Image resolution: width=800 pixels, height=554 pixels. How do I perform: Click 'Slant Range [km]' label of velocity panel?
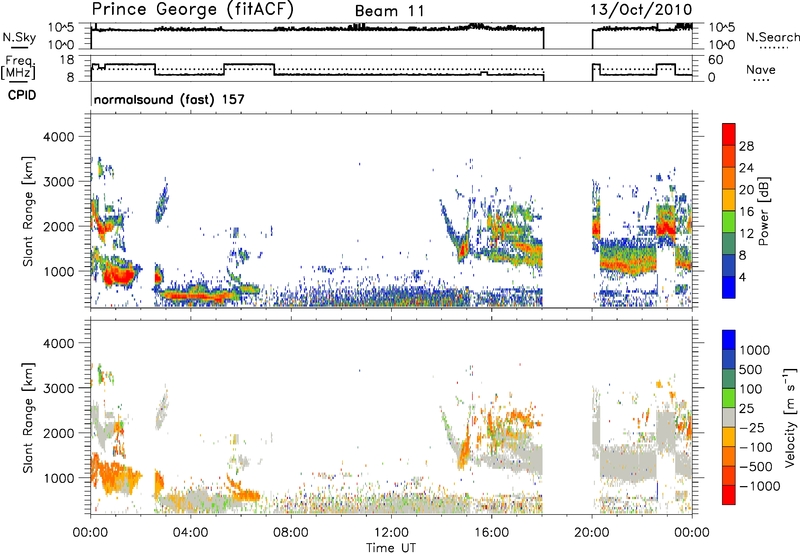coord(29,417)
